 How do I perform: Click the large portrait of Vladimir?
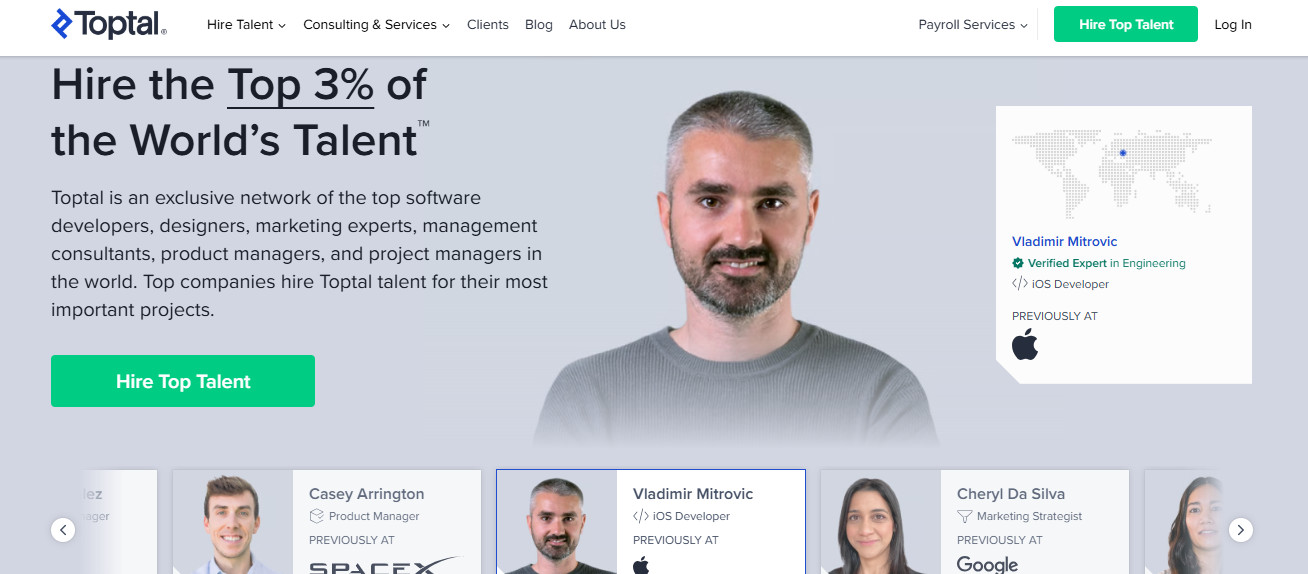735,268
